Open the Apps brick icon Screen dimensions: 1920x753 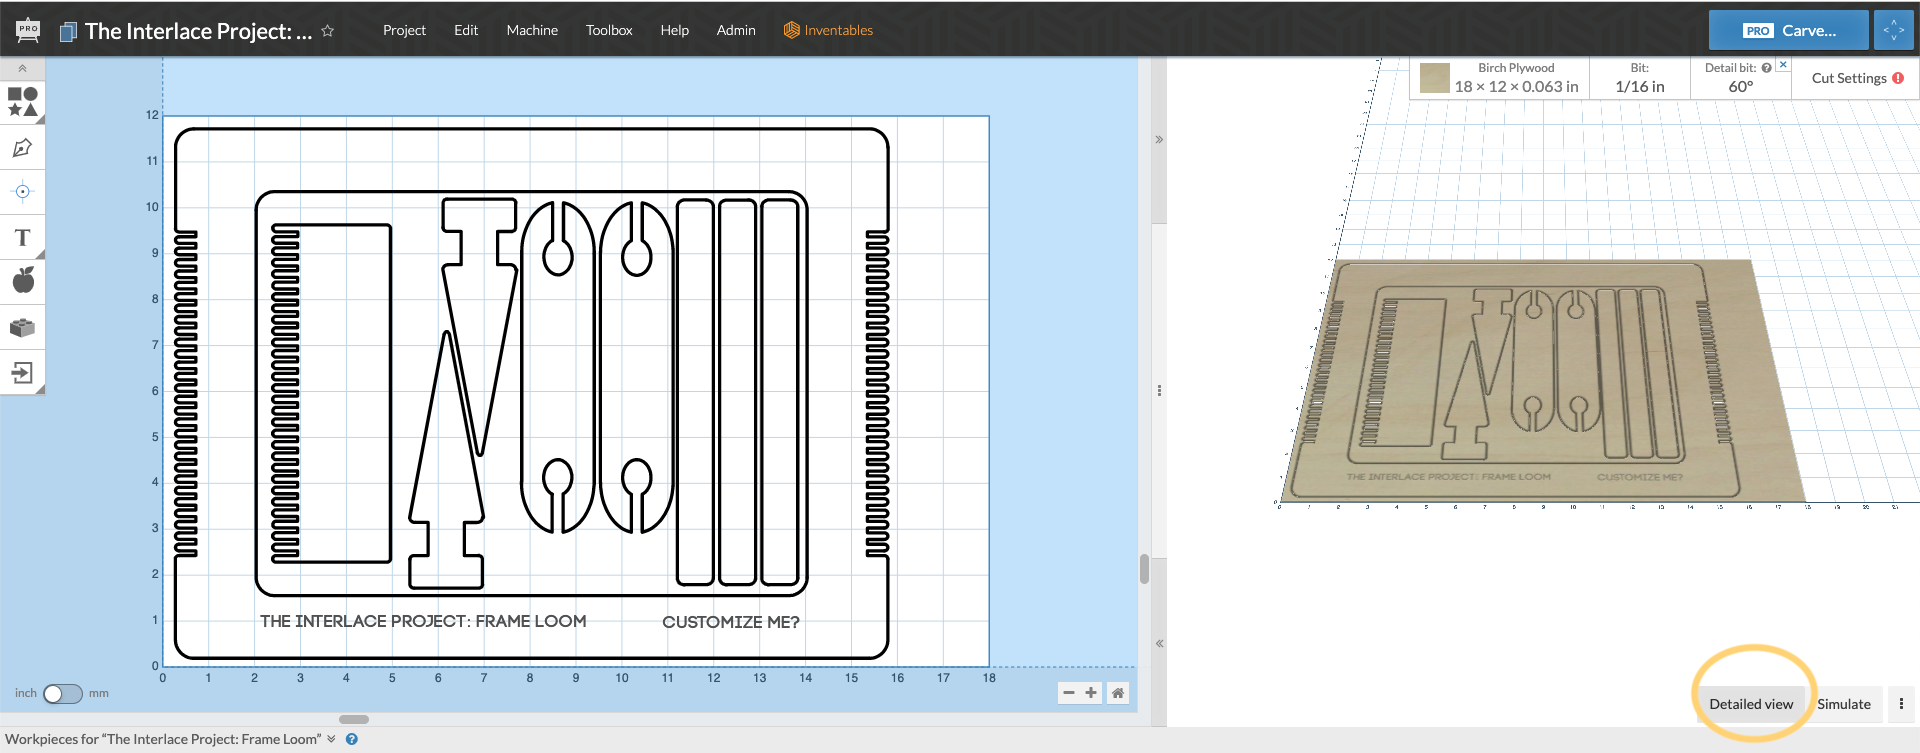pos(22,327)
